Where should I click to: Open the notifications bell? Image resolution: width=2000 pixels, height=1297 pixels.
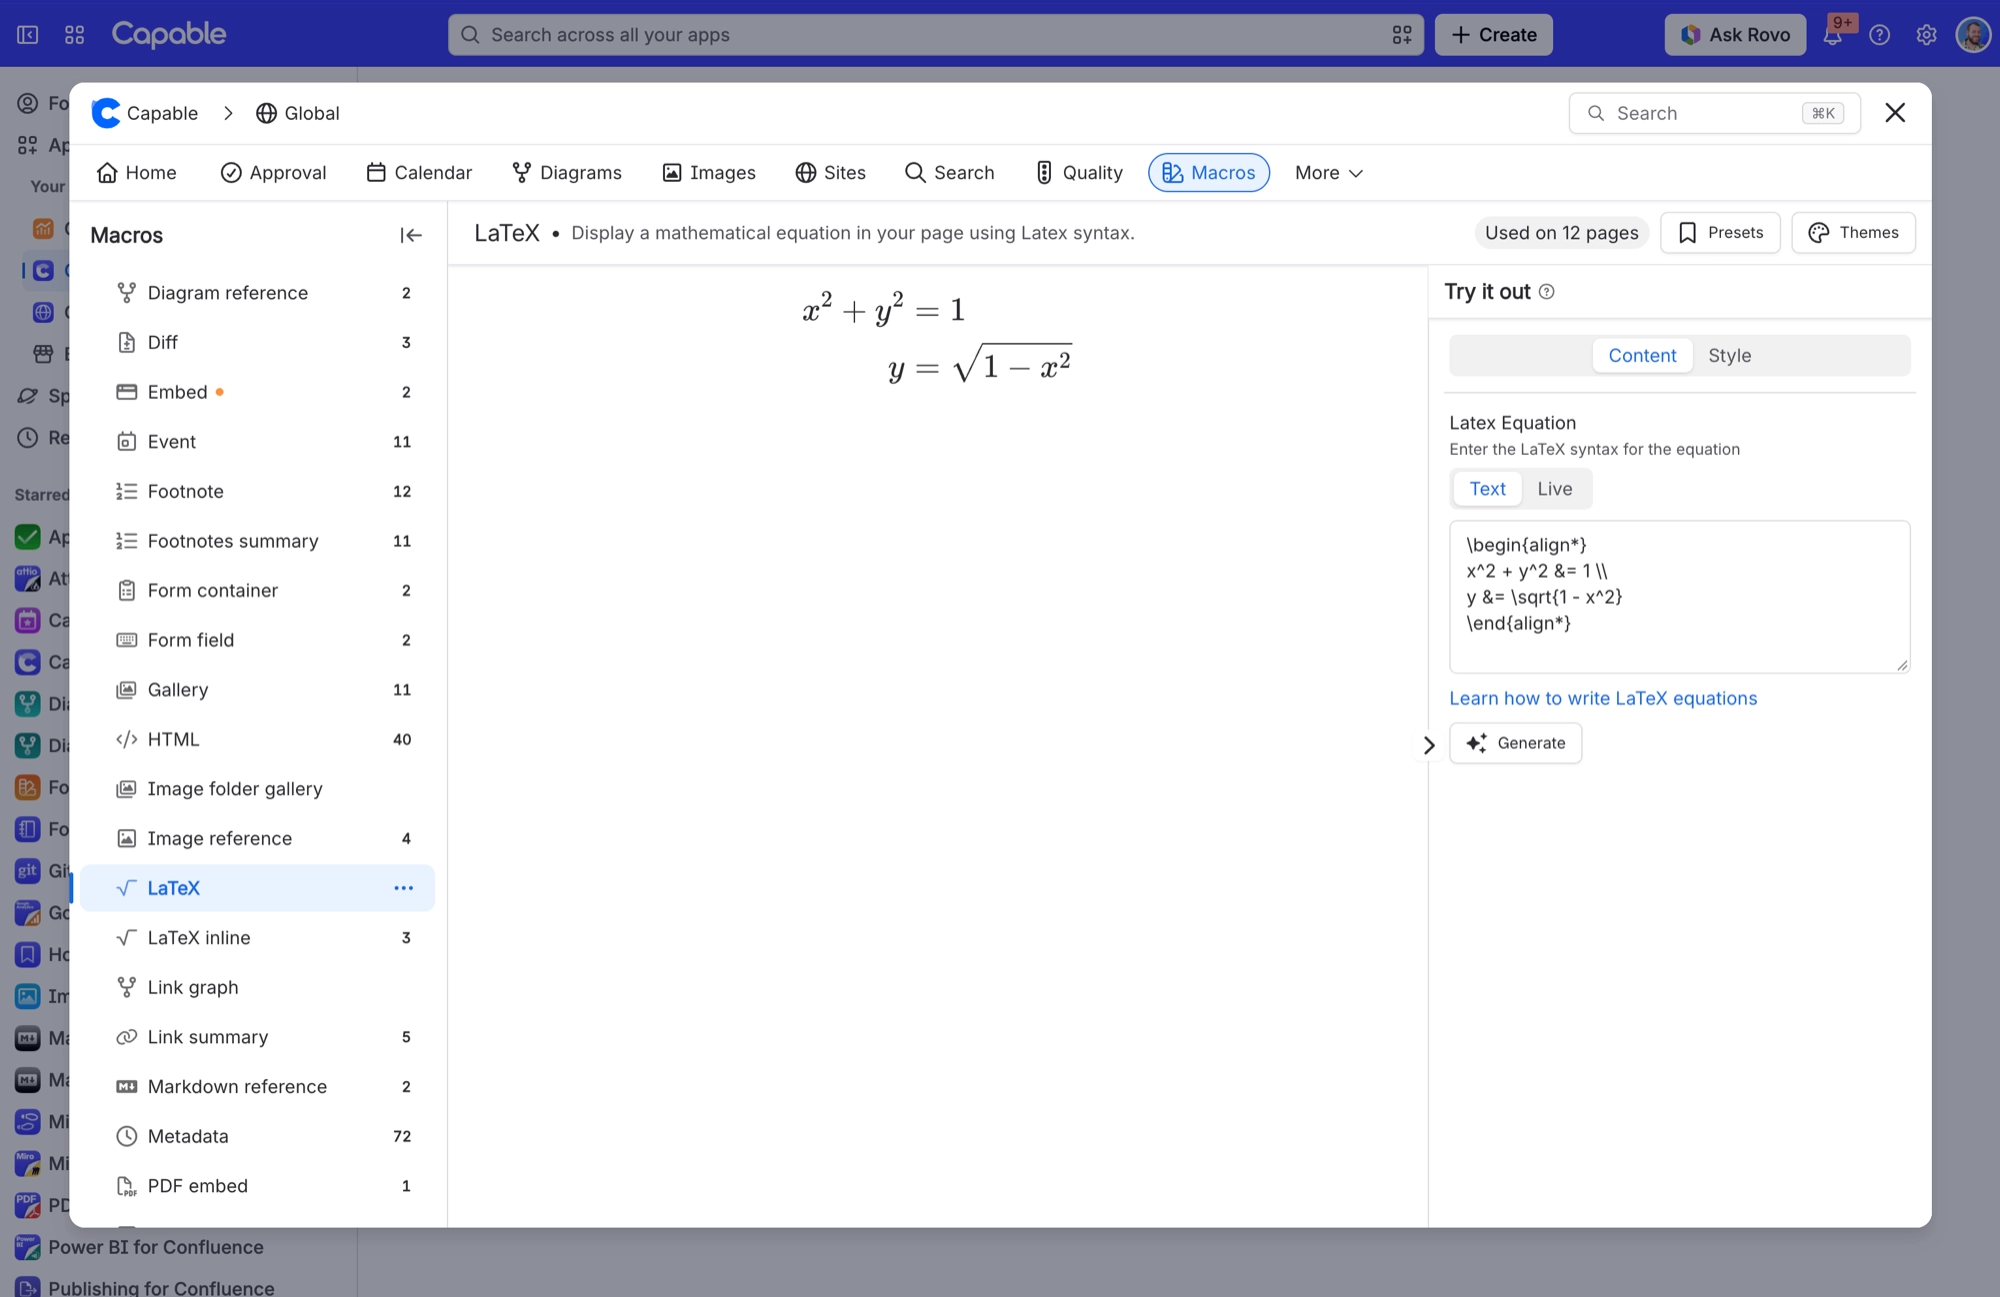click(1832, 35)
